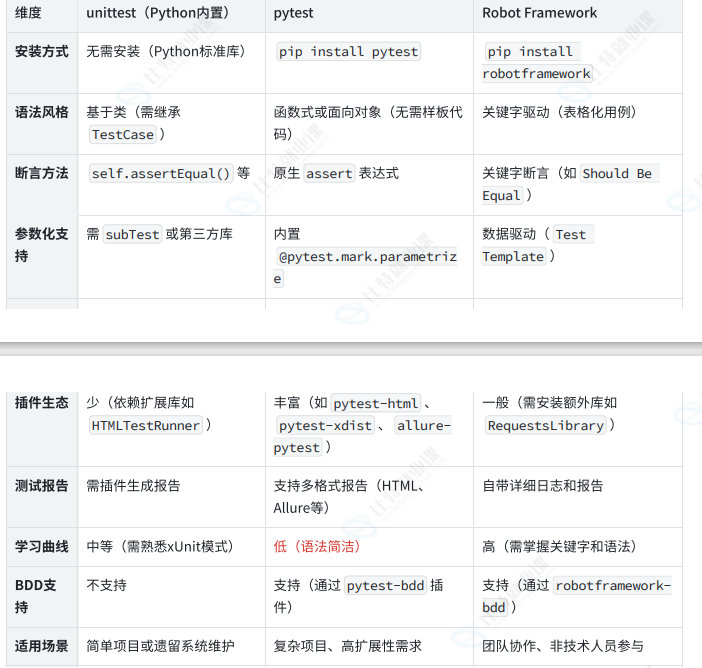Select the '学习曲线' row label
This screenshot has width=702, height=668.
[42, 546]
